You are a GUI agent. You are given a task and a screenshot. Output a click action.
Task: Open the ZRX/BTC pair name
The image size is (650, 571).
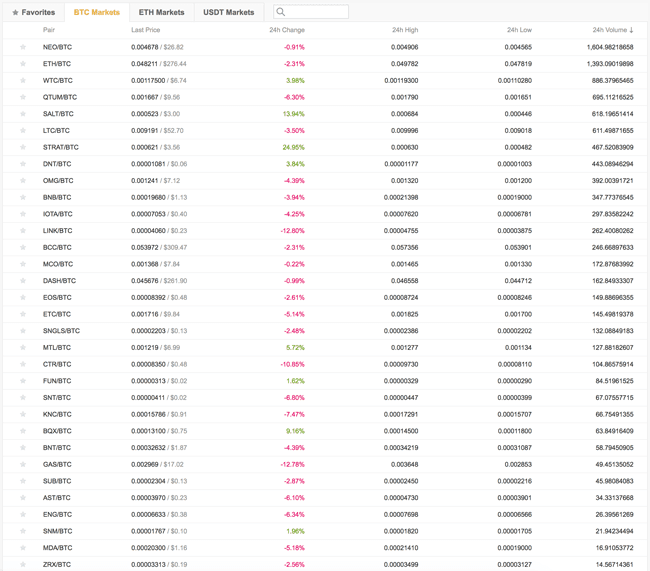click(57, 564)
